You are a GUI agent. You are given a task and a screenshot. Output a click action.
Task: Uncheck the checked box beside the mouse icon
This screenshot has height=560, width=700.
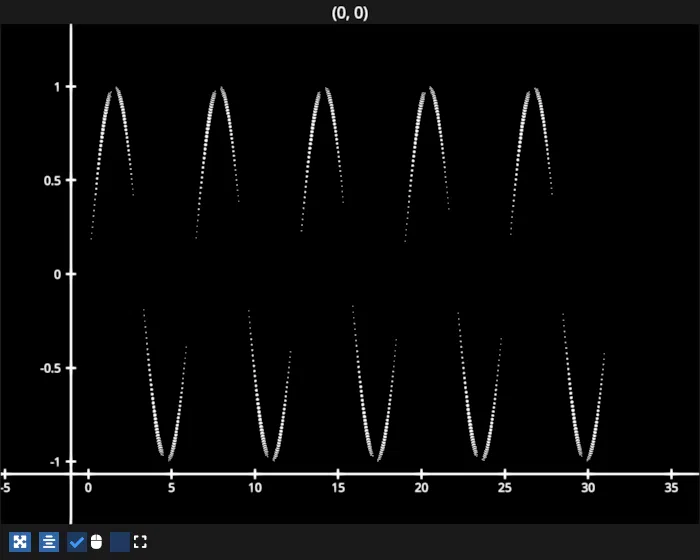point(77,542)
